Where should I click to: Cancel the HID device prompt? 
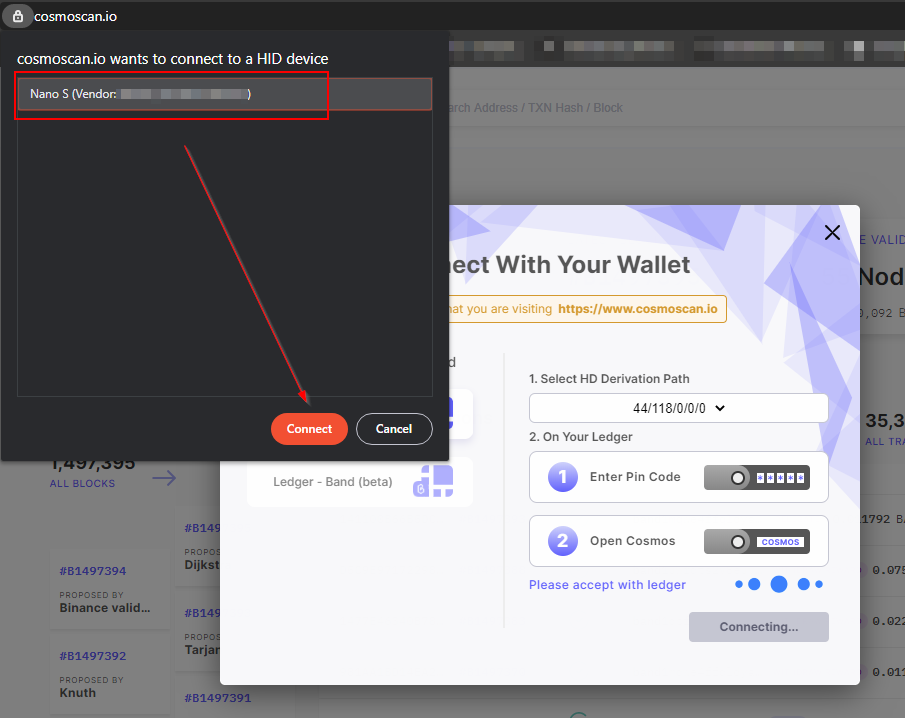tap(394, 429)
